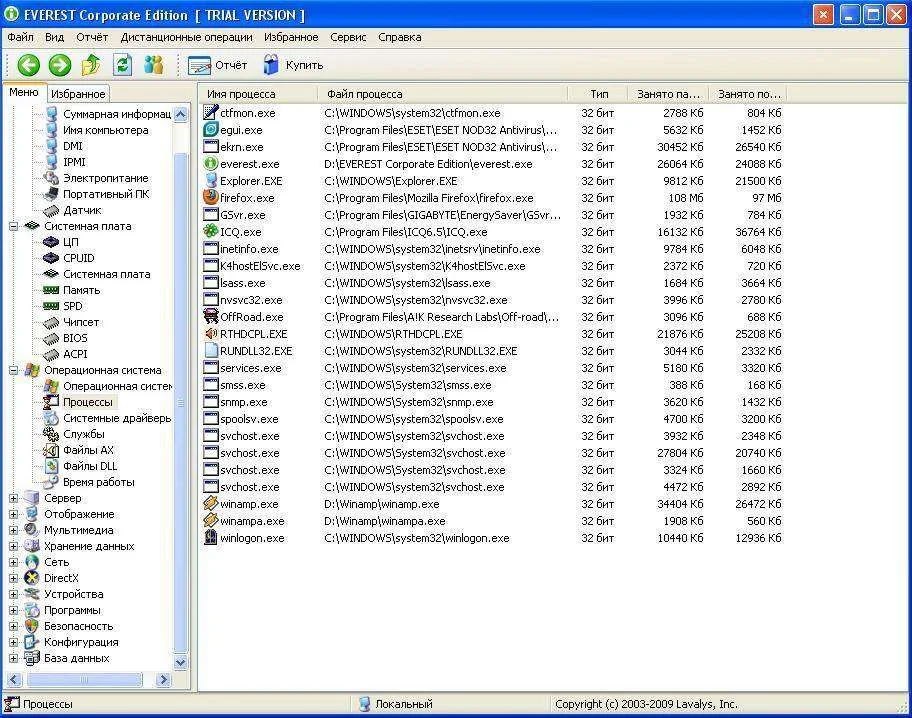Screen dimensions: 912x718
Task: Click the sidebar horizontal scroll-right arrow
Action: pos(163,680)
